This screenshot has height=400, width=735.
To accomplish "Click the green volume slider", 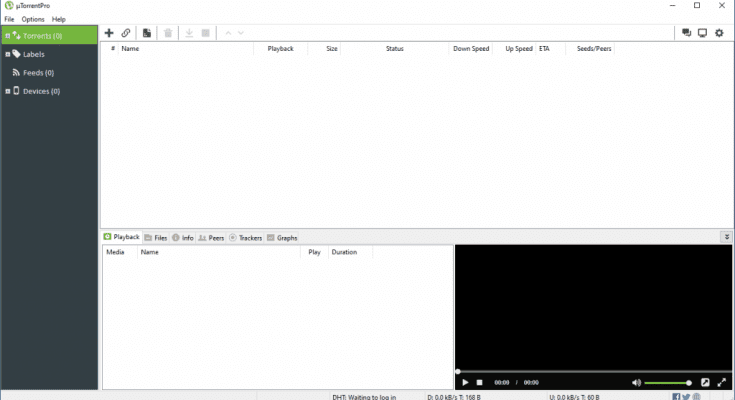I will [x=667, y=382].
